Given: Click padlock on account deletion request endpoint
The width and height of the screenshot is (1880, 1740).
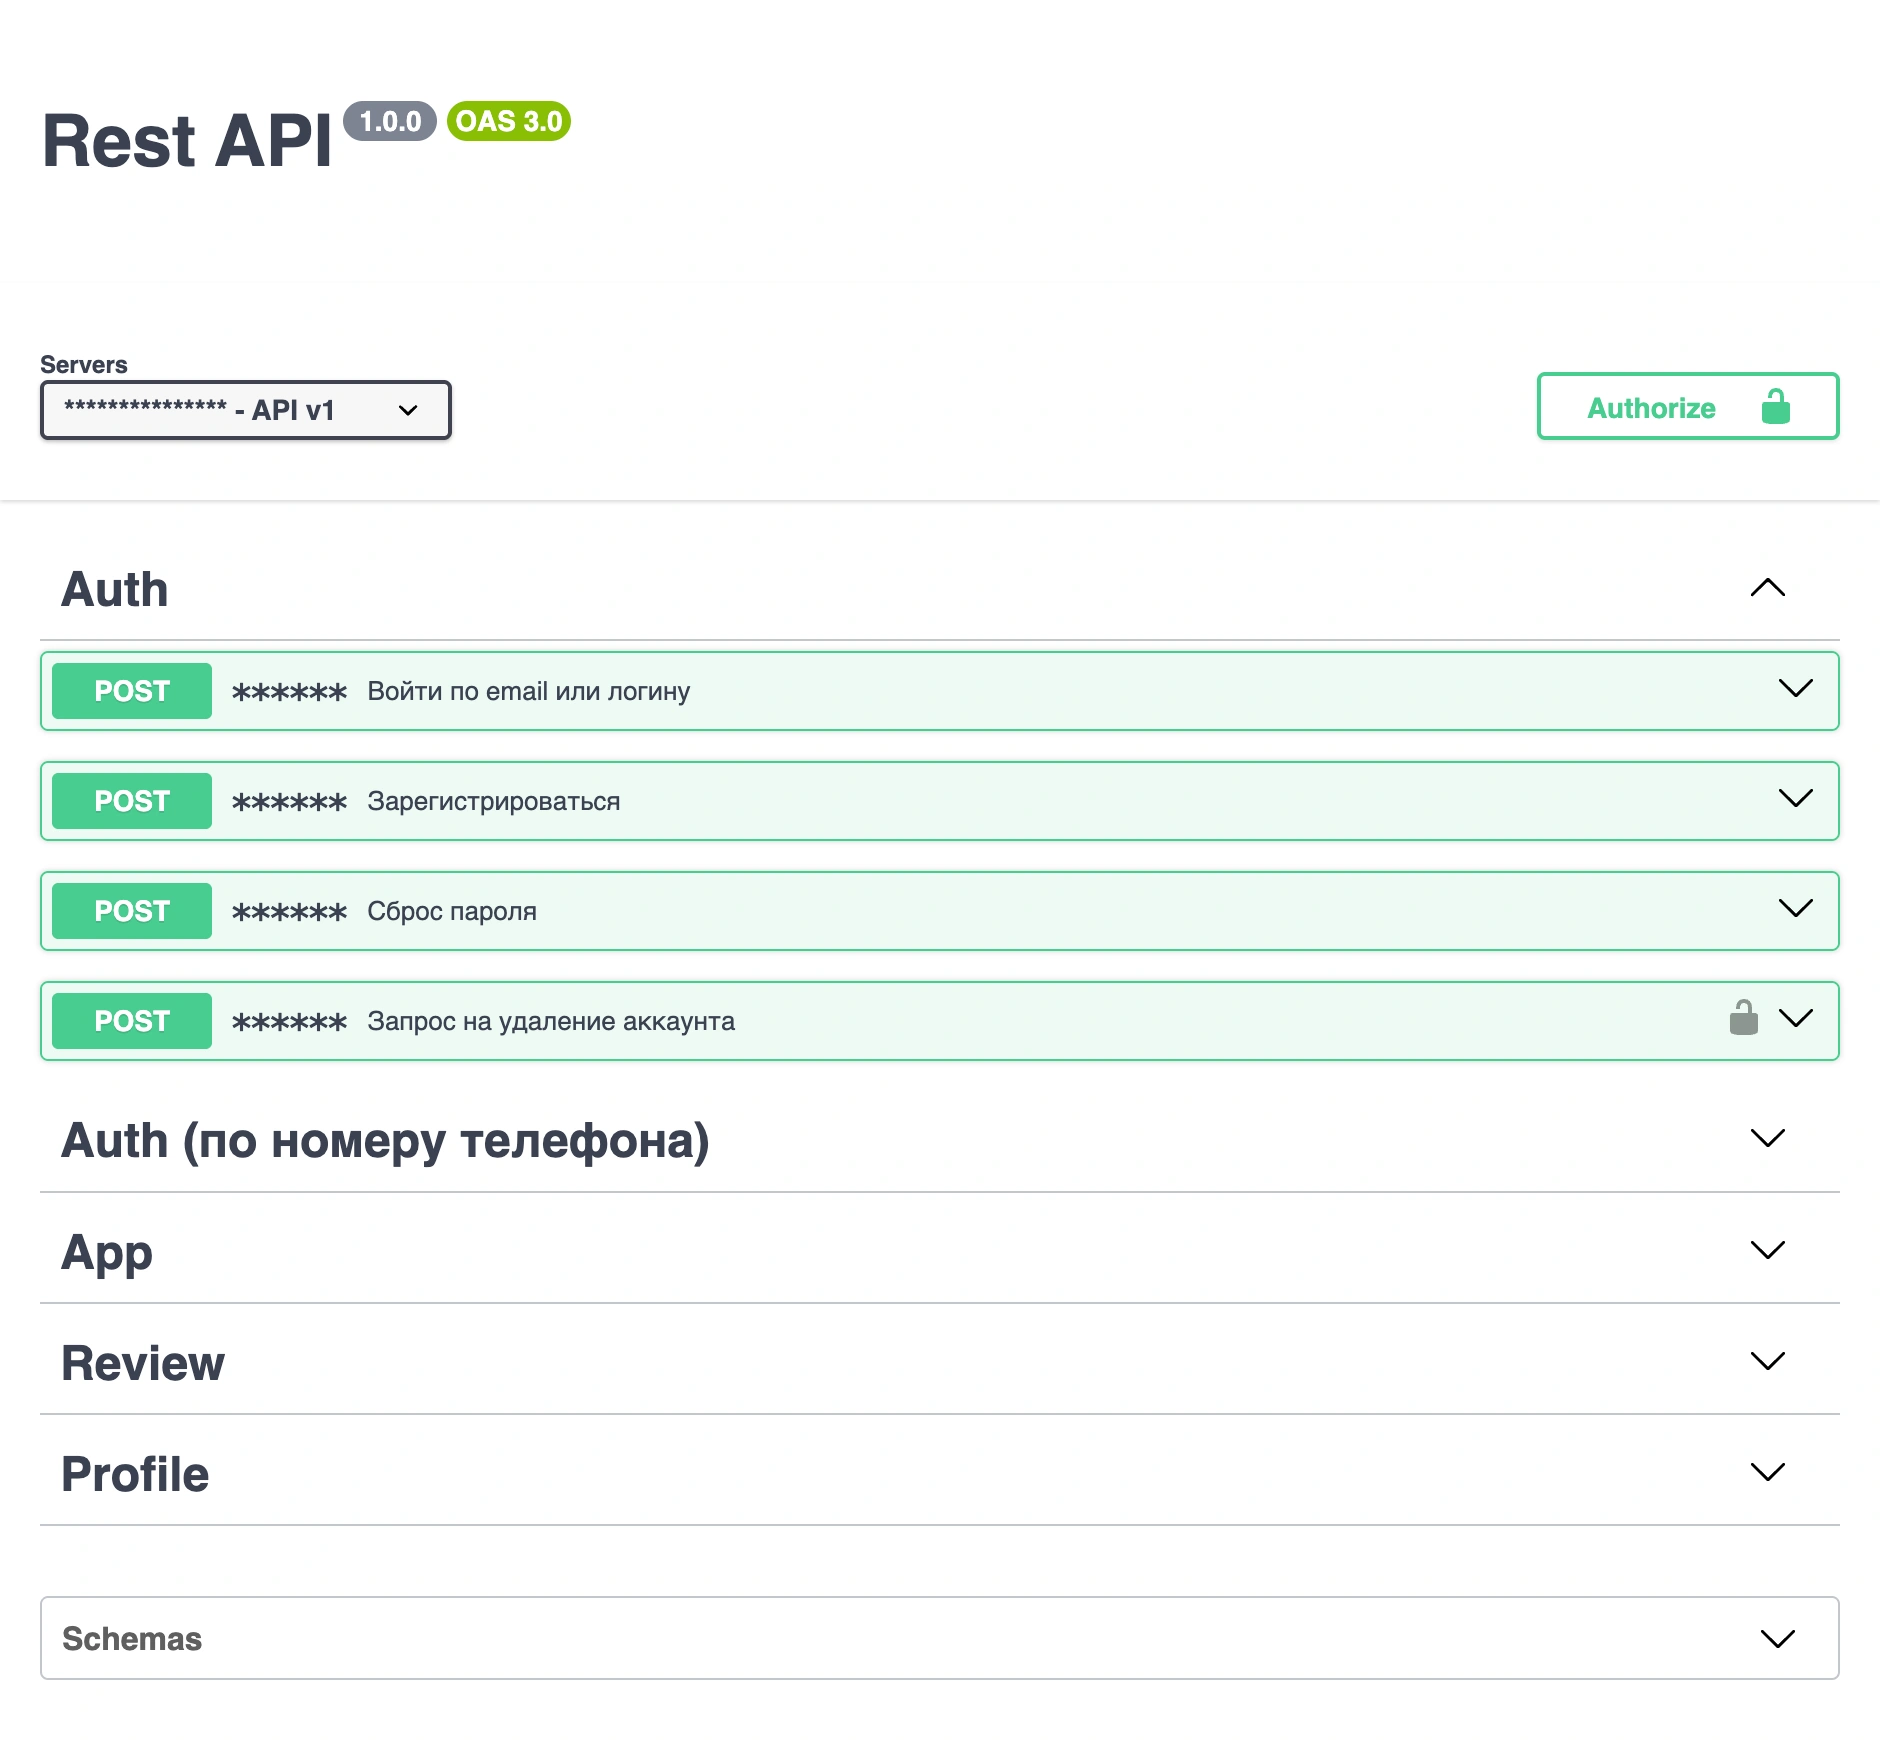Looking at the screenshot, I should tap(1743, 1018).
